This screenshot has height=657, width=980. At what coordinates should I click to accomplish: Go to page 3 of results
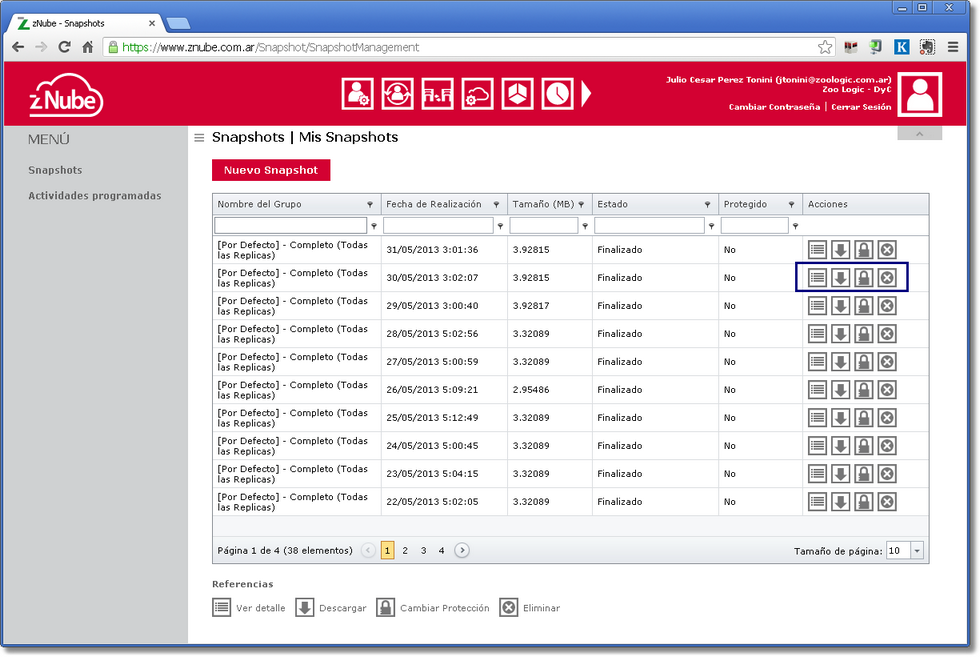[x=423, y=550]
